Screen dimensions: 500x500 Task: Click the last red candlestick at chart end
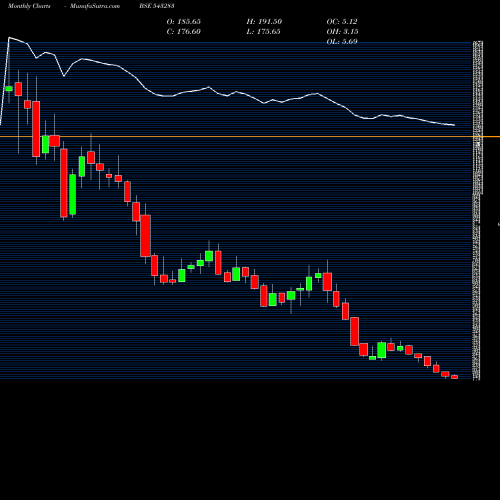pyautogui.click(x=455, y=377)
